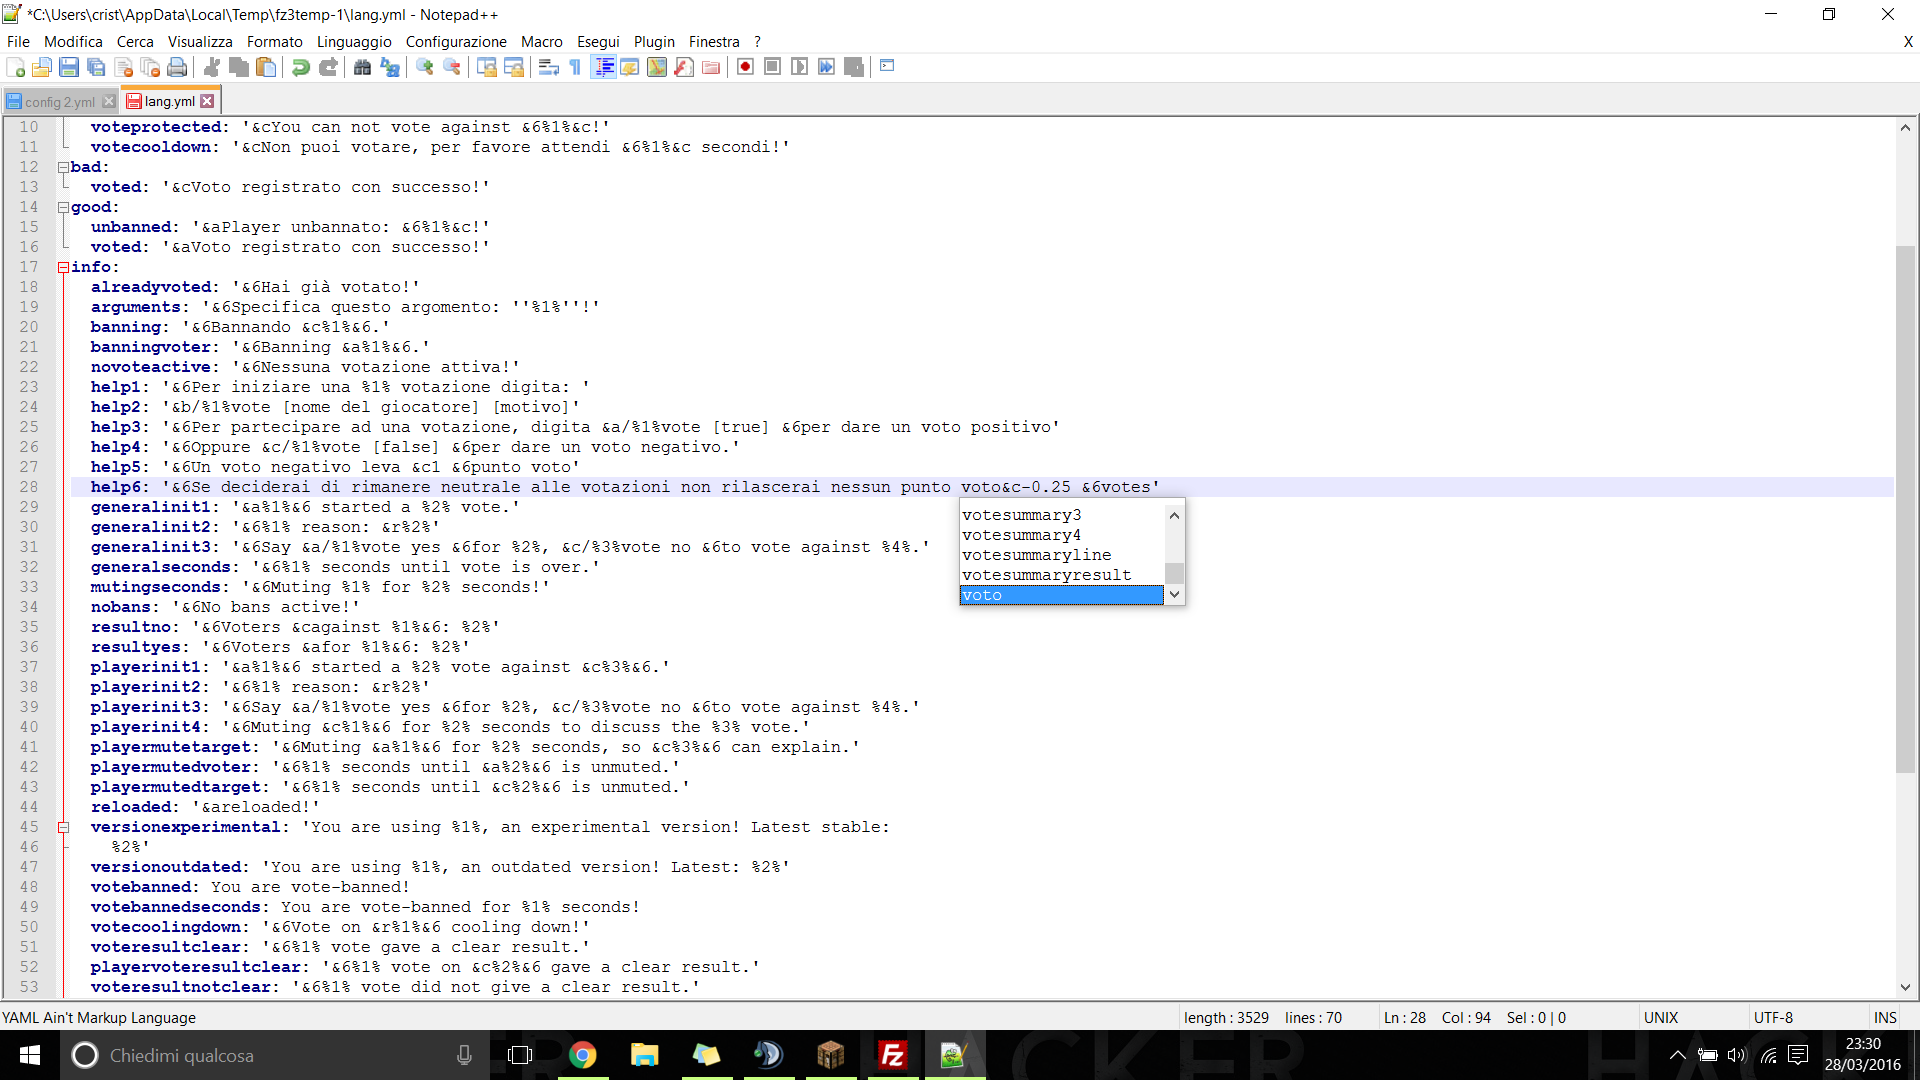Open the Document Map icon
The width and height of the screenshot is (1920, 1080).
tap(657, 67)
